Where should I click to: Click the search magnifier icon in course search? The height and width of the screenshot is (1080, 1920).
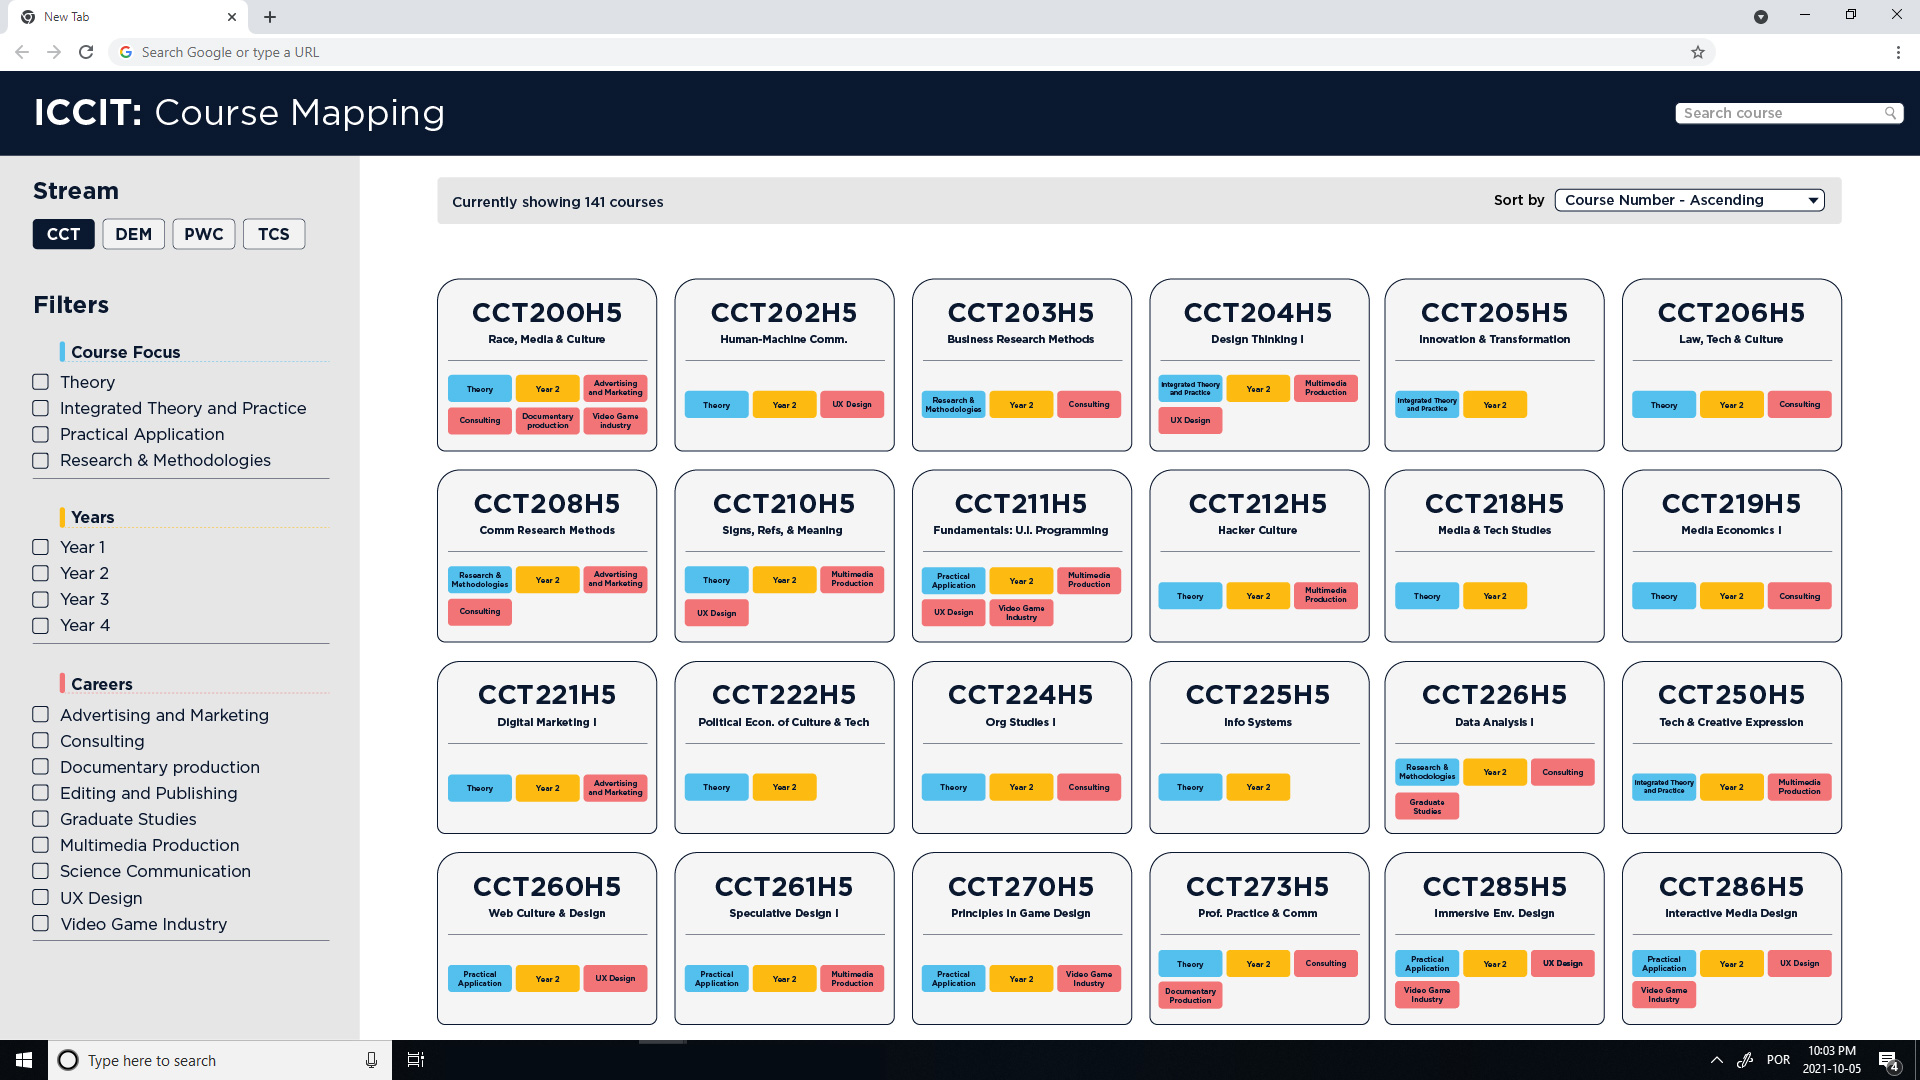click(1890, 113)
